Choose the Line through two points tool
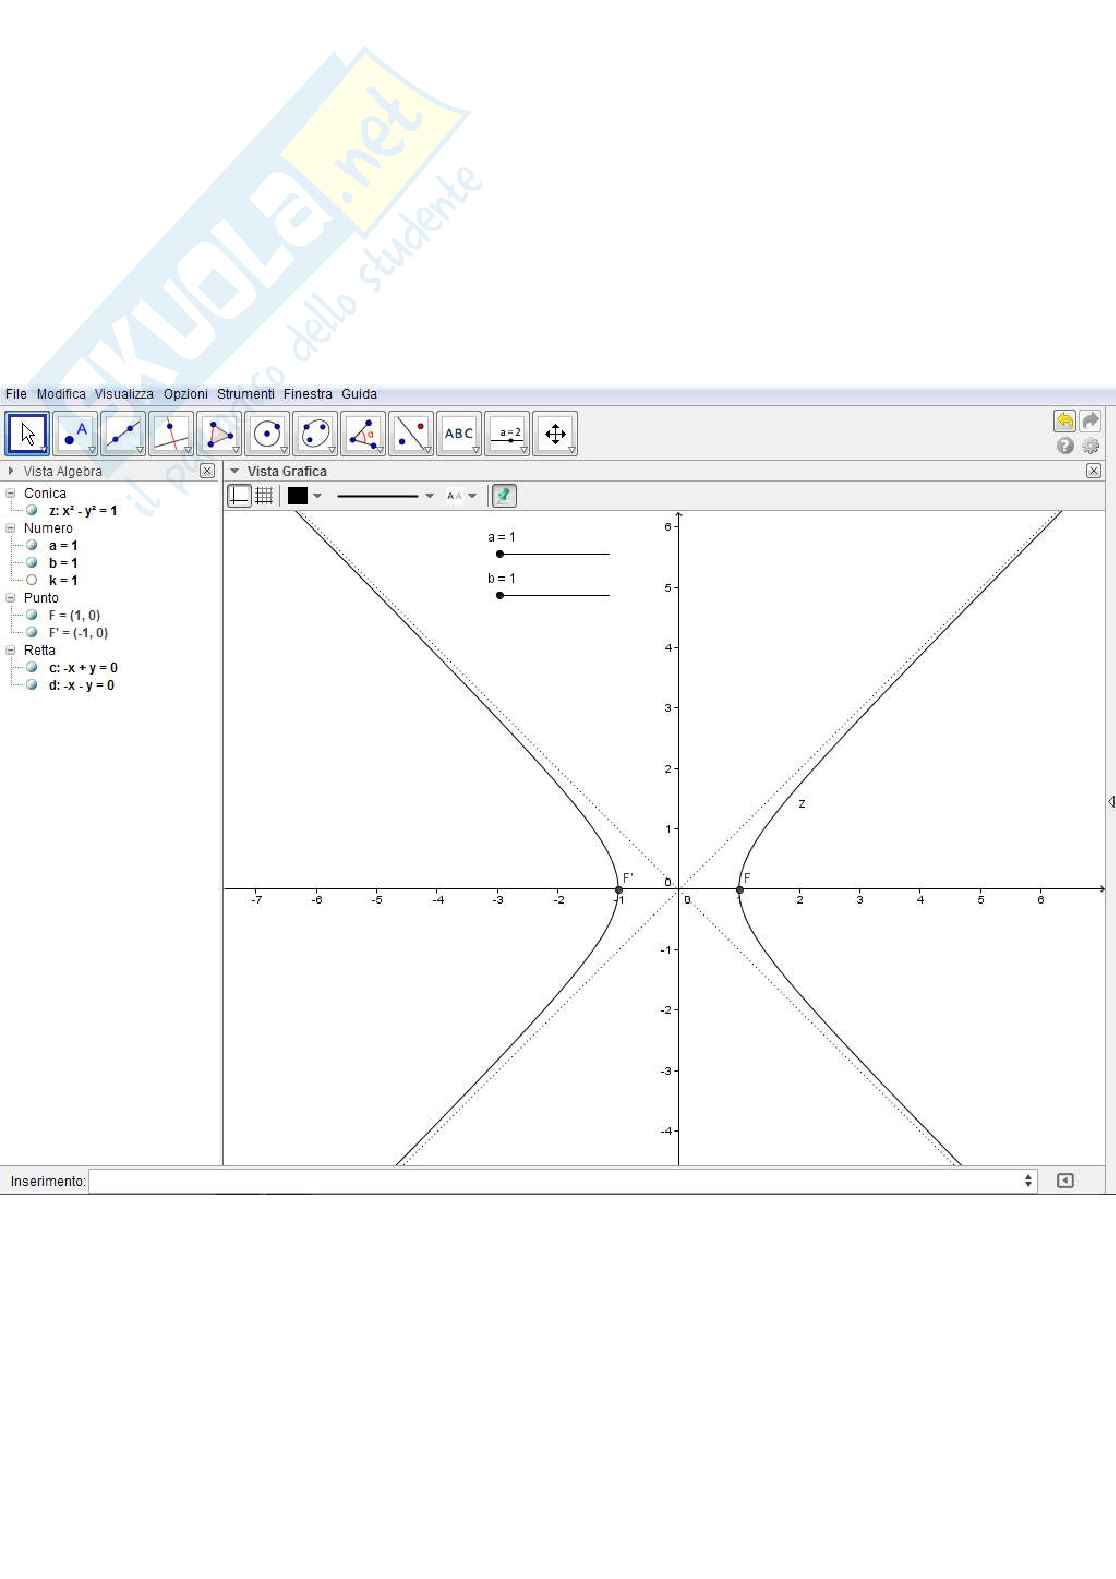This screenshot has height=1579, width=1116. pyautogui.click(x=123, y=434)
